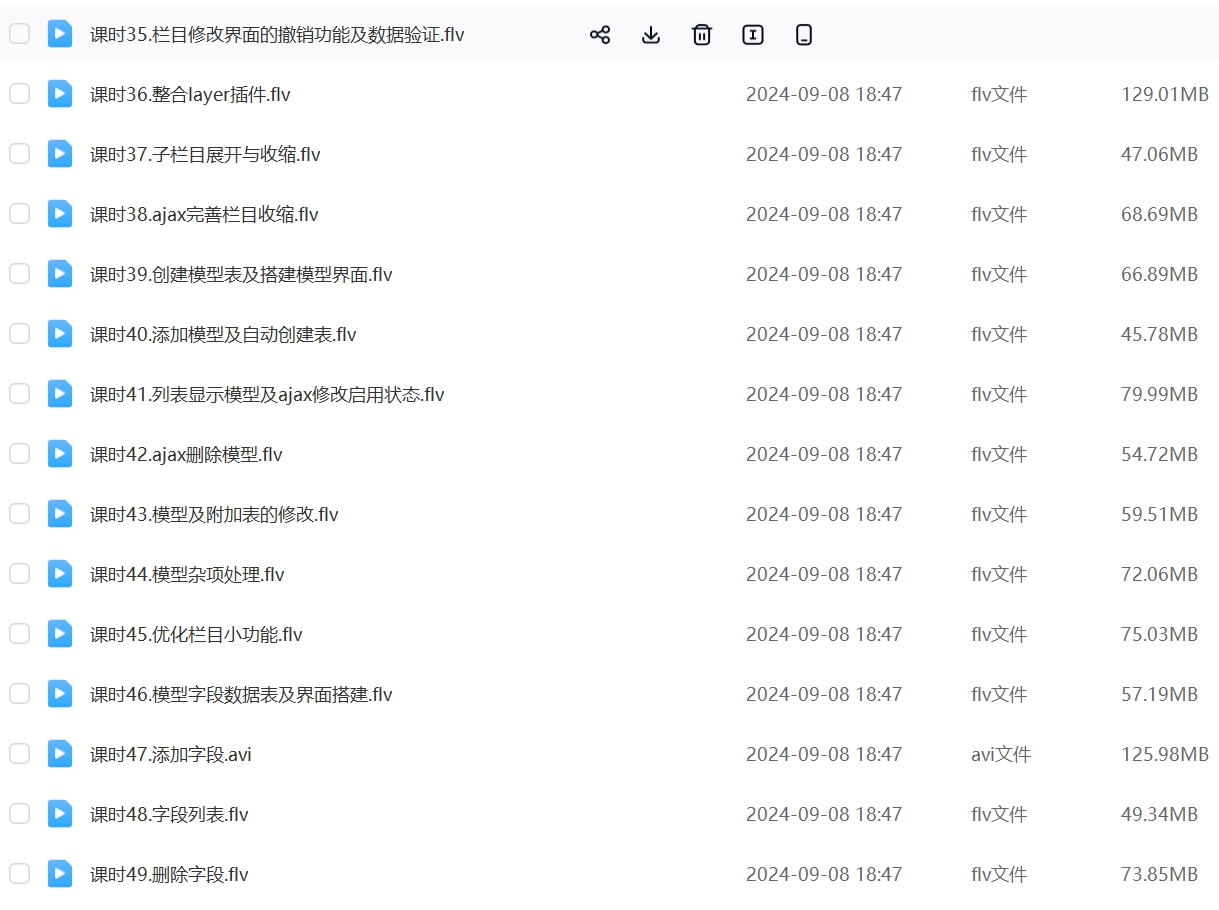
Task: Toggle checkbox for 课时44.模型杂项处理.flv
Action: tap(20, 574)
